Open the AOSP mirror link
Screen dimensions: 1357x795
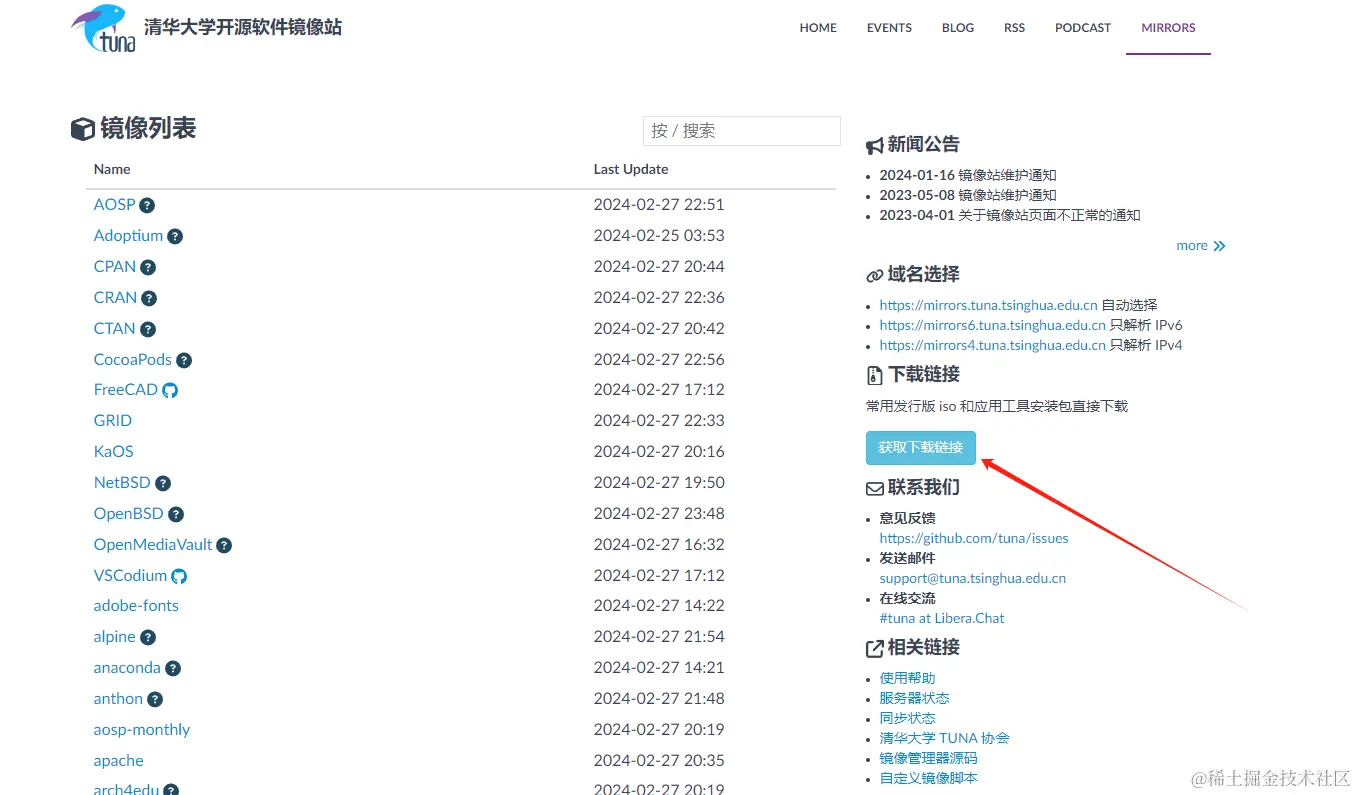[114, 204]
